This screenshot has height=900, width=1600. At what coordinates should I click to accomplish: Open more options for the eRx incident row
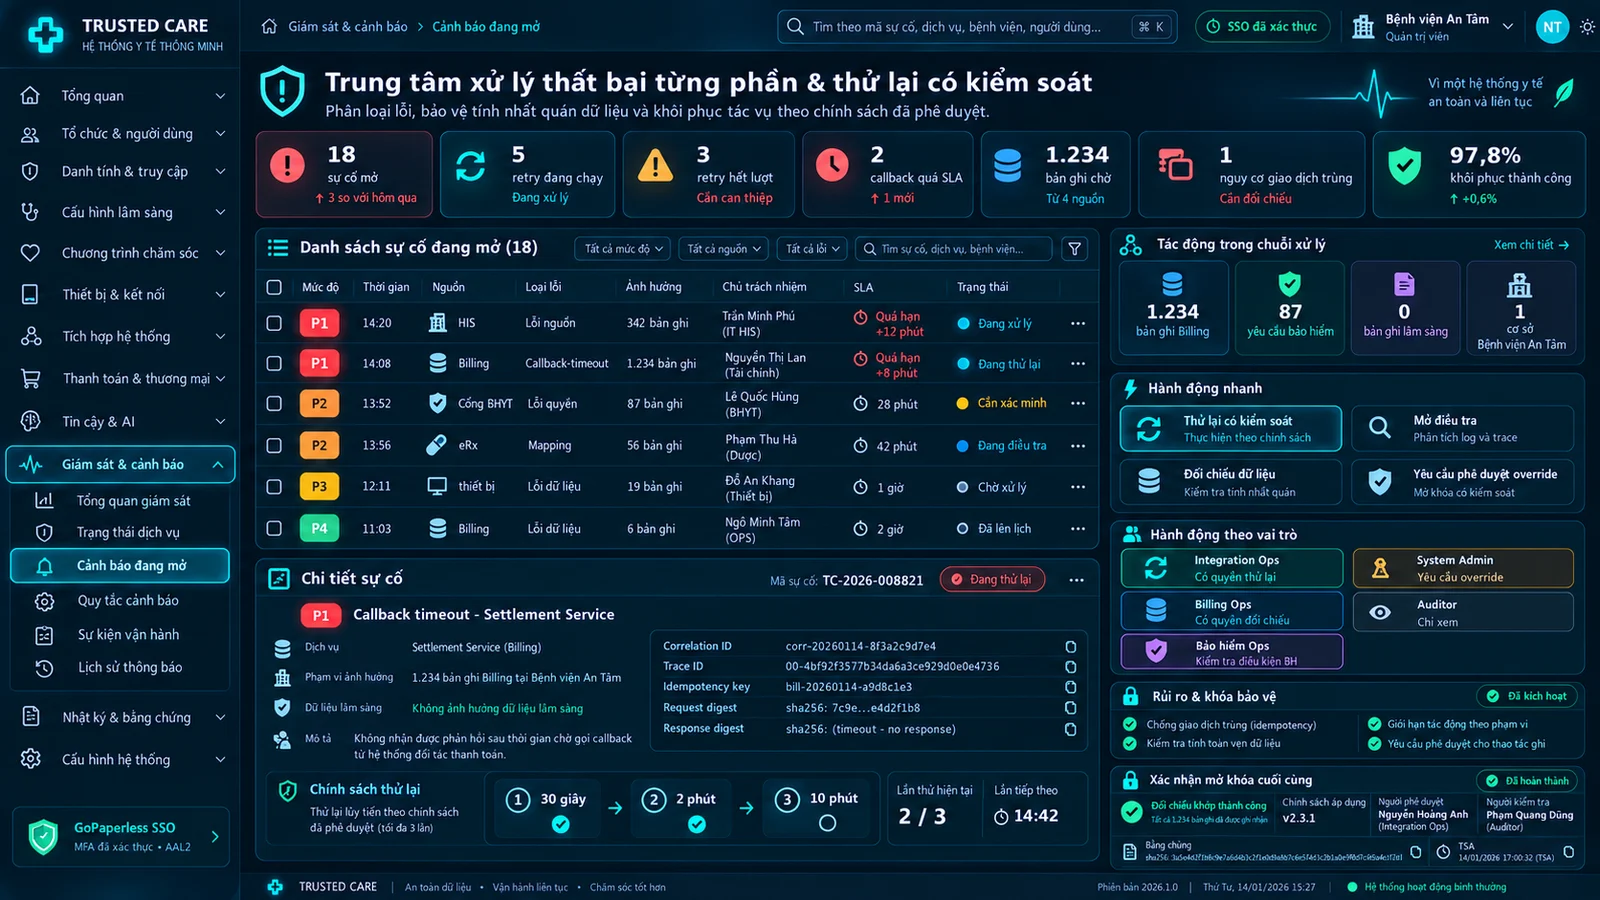coord(1078,446)
